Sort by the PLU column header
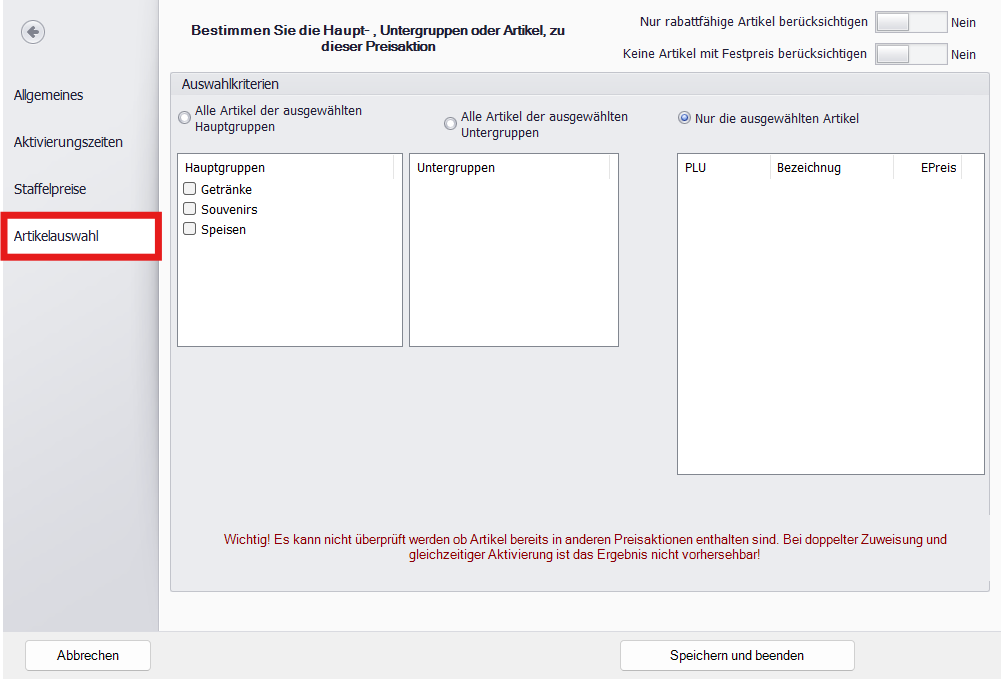This screenshot has height=679, width=1001. 724,167
